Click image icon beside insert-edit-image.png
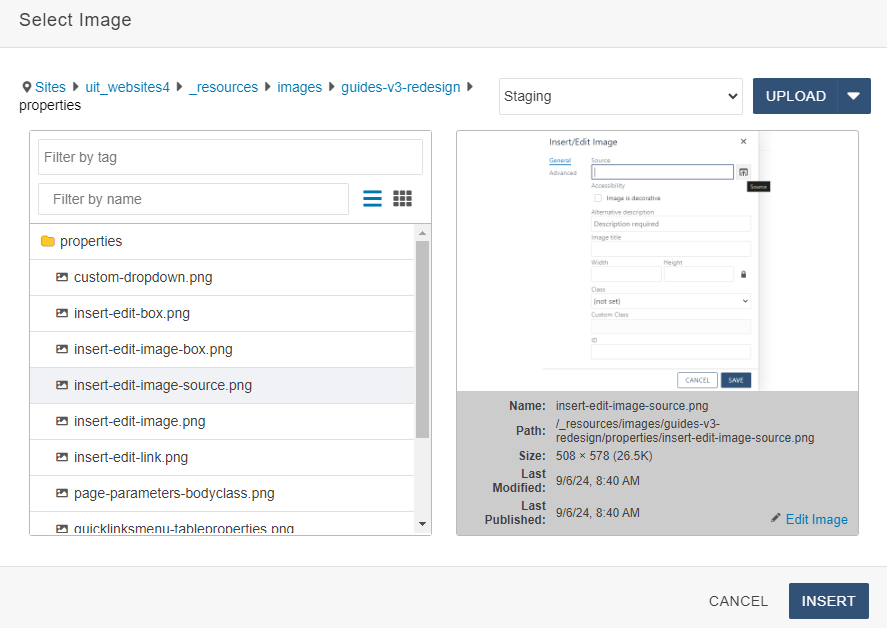Image resolution: width=887 pixels, height=628 pixels. tap(62, 421)
